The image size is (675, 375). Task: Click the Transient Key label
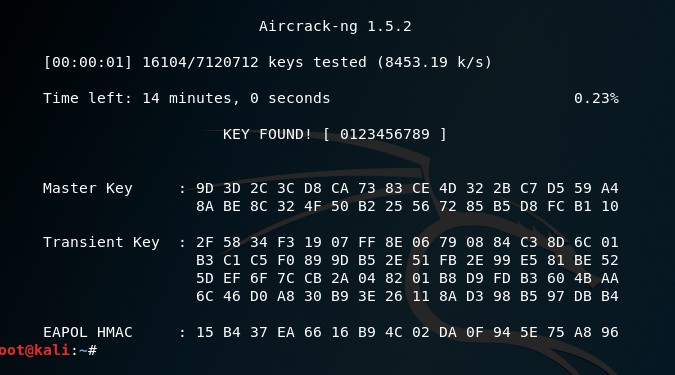(x=101, y=242)
